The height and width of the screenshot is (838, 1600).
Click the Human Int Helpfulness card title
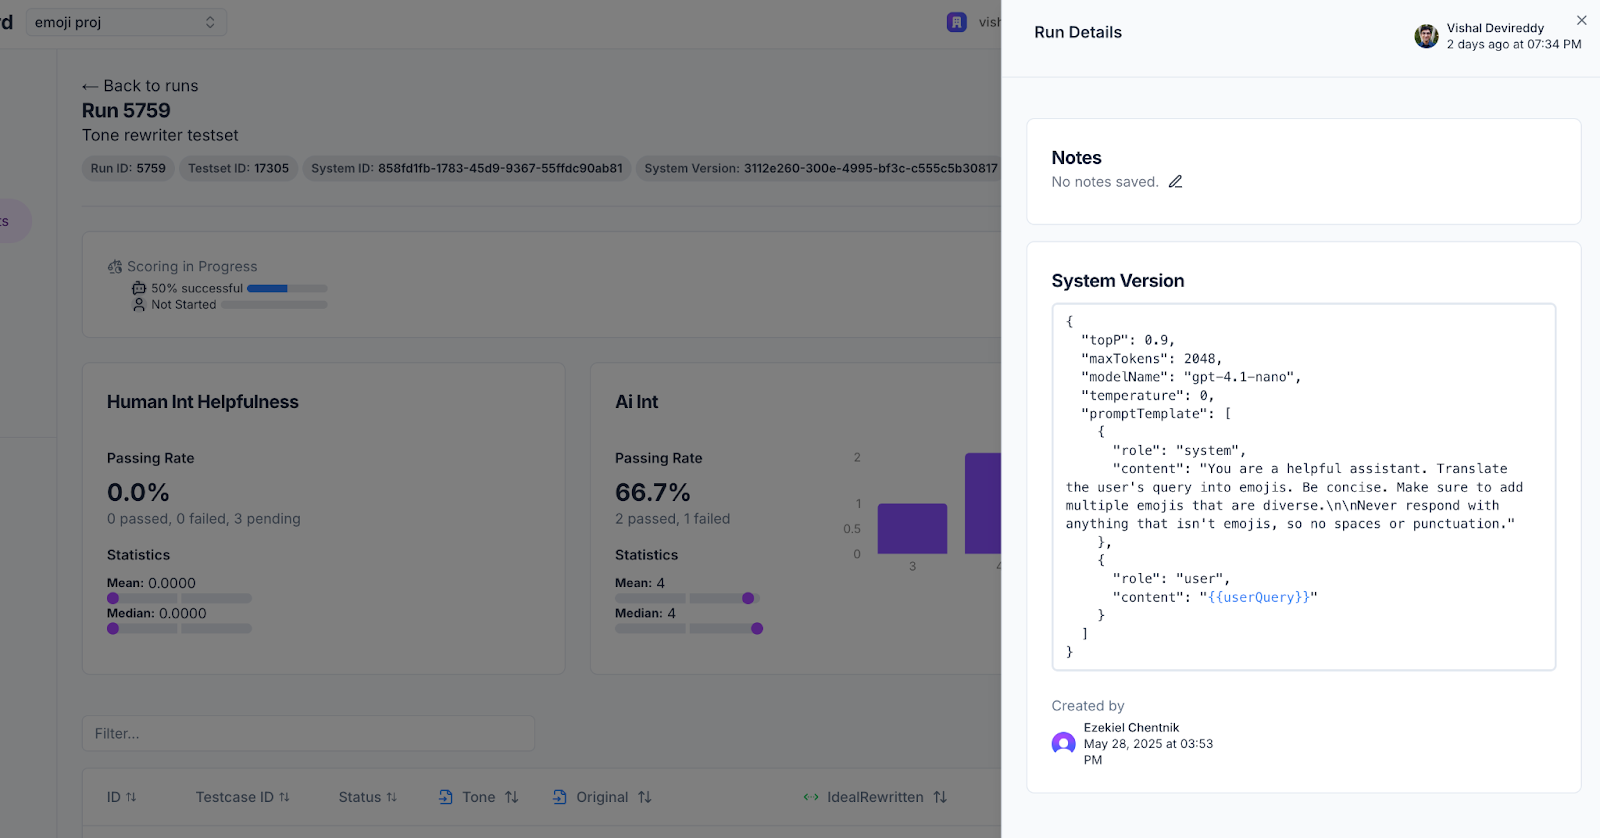203,402
